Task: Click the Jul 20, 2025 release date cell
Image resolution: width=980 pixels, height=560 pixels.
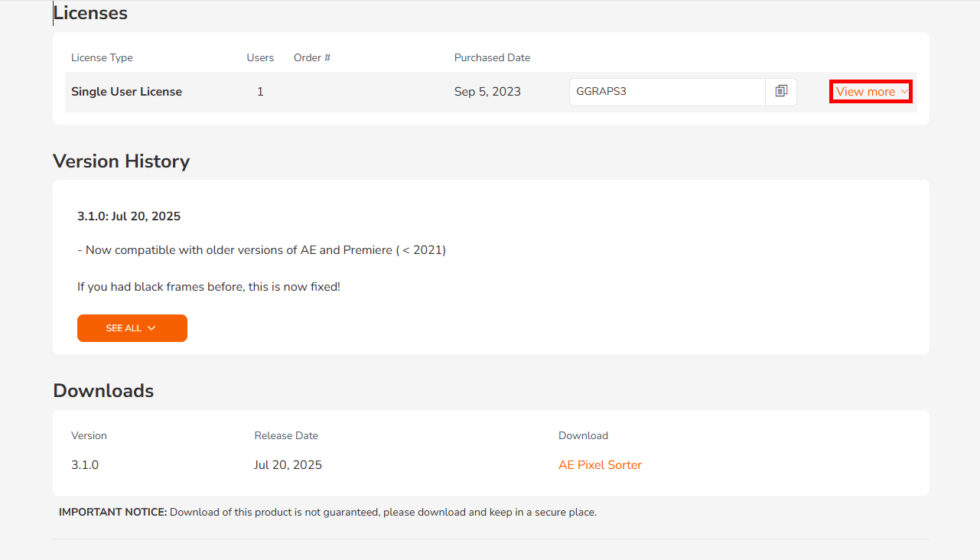Action: click(x=288, y=465)
